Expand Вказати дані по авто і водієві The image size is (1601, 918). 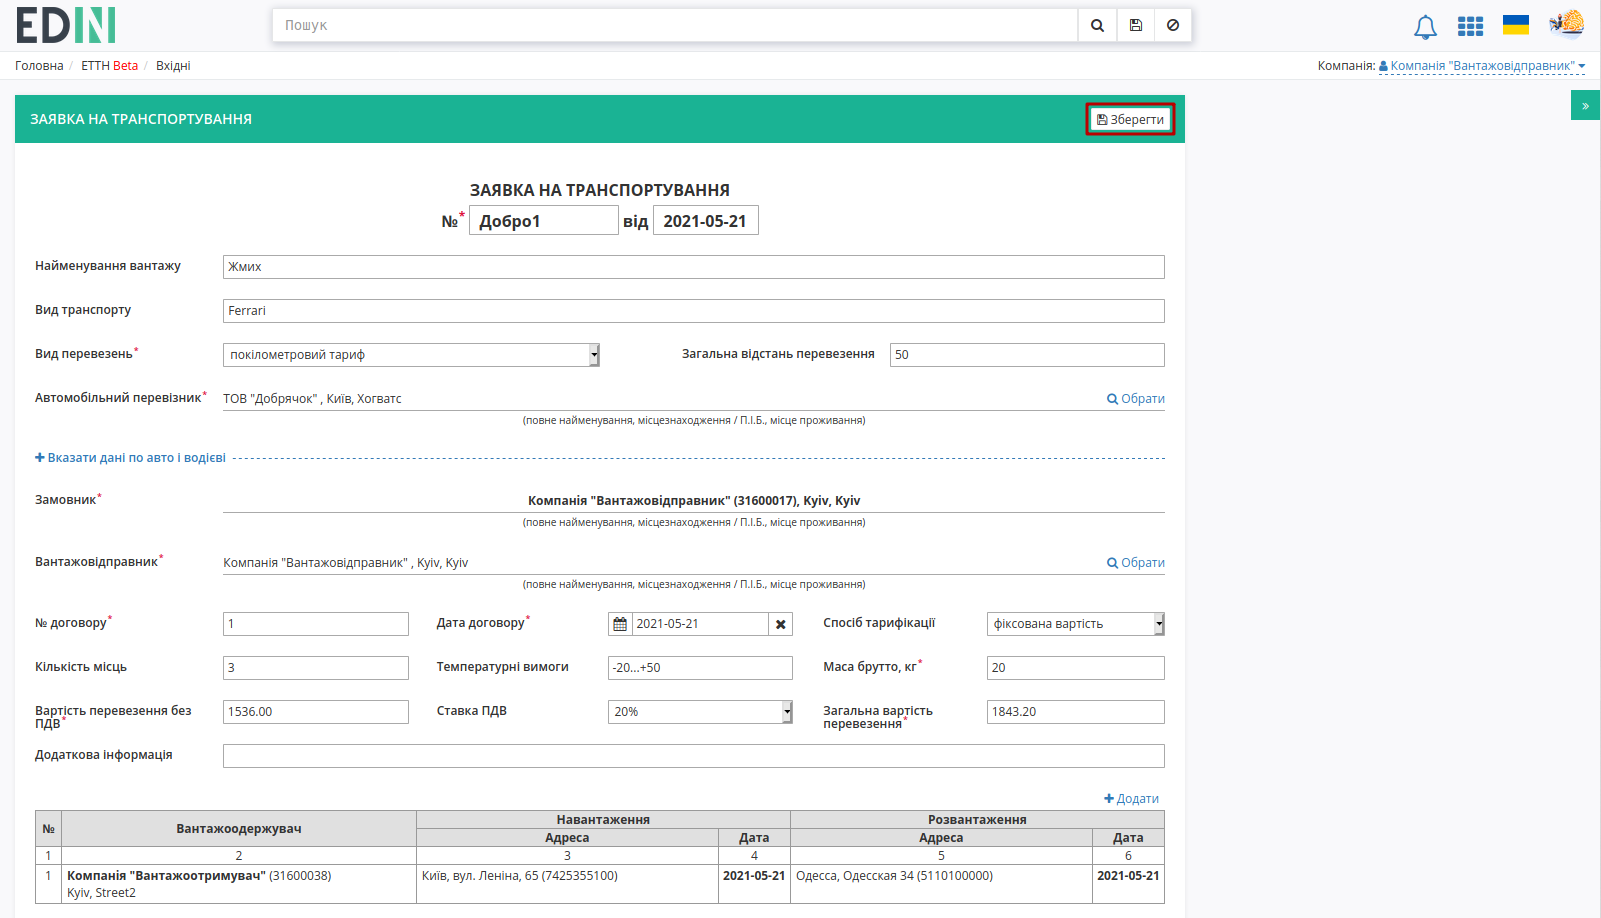130,458
